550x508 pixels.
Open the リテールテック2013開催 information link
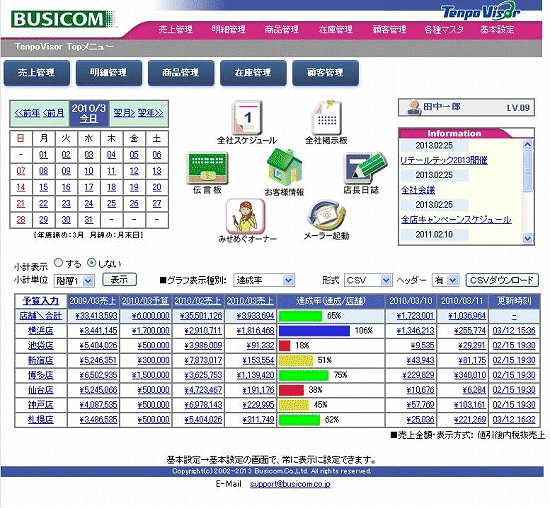point(444,160)
